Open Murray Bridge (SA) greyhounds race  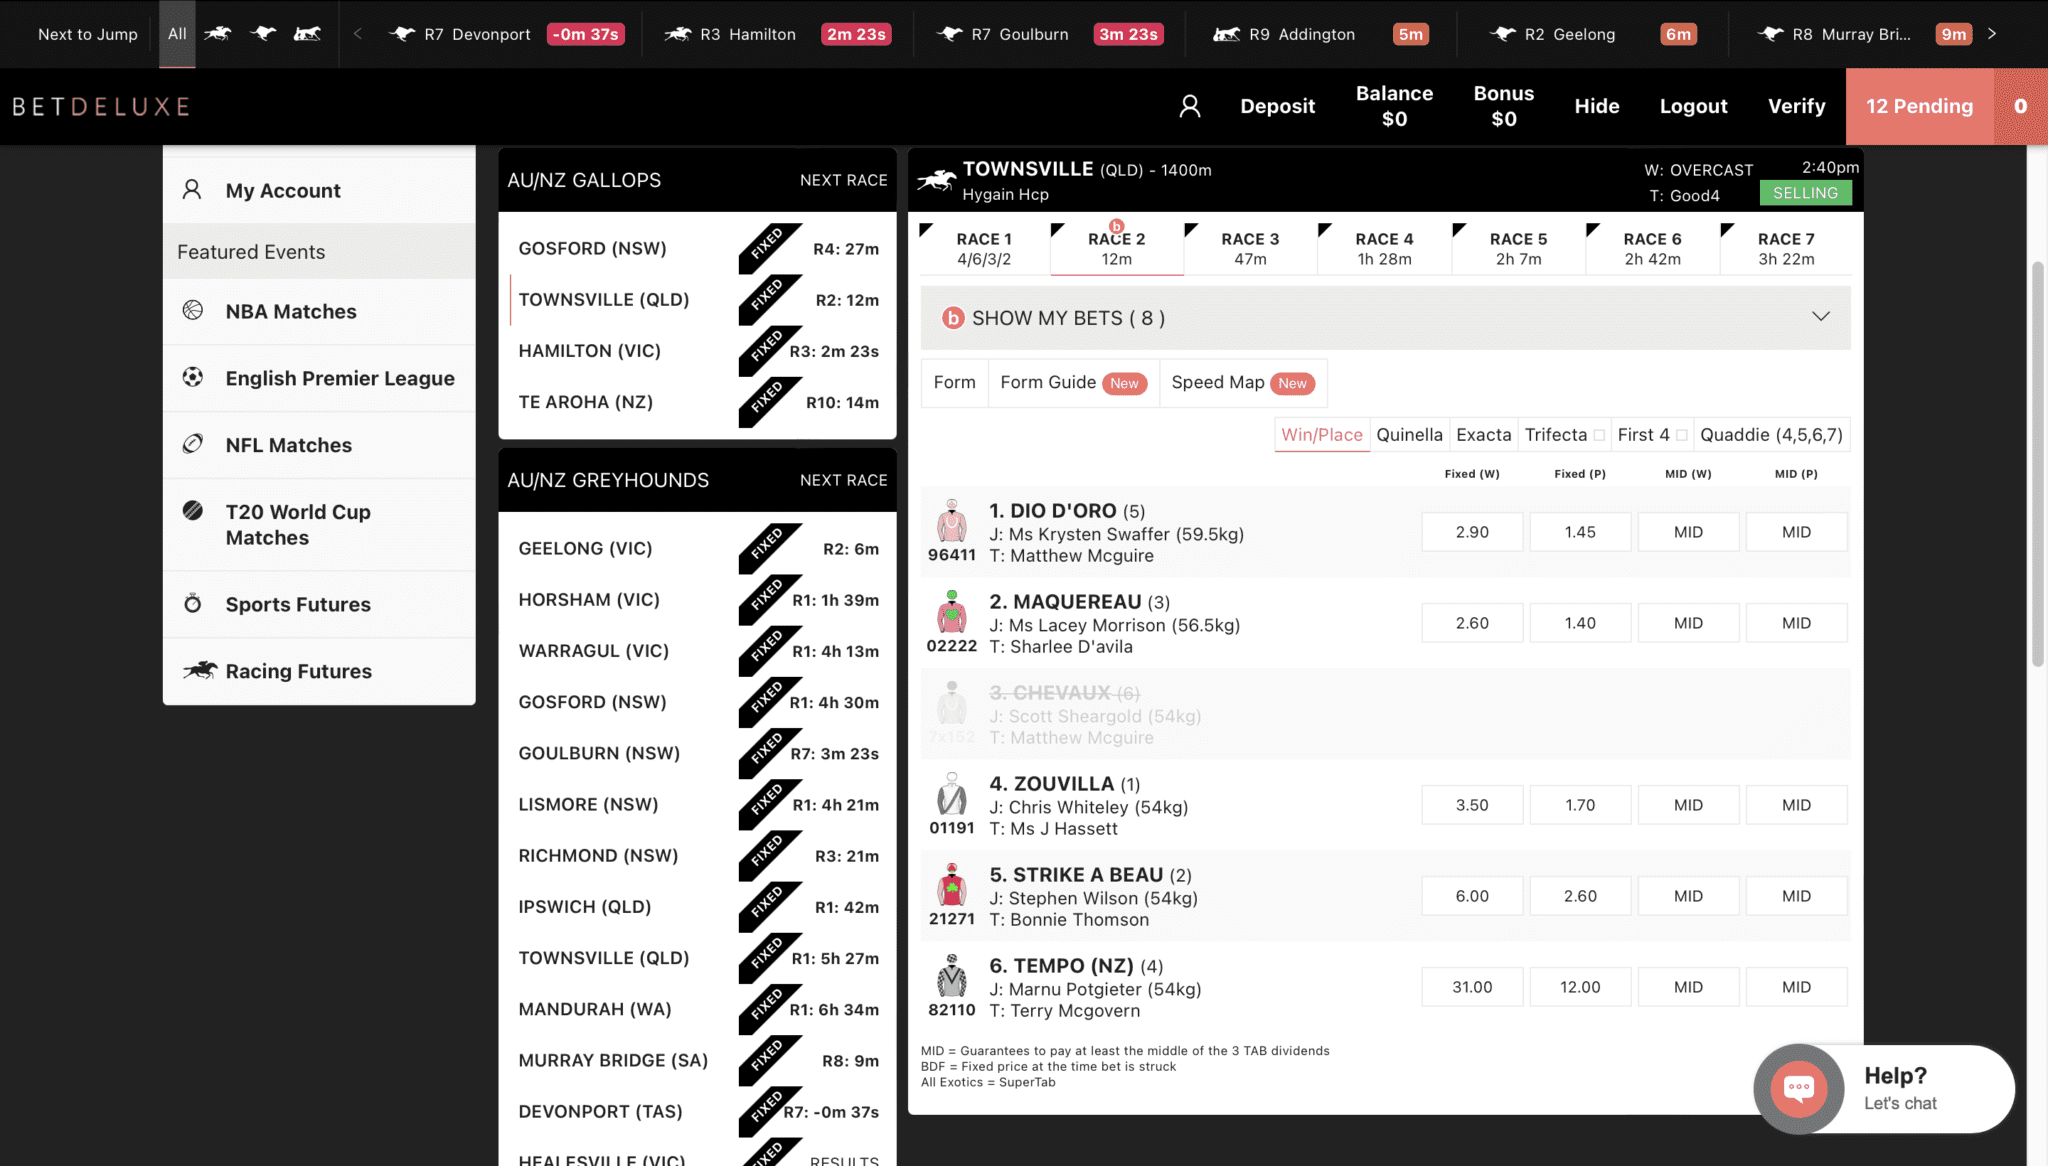point(697,1061)
